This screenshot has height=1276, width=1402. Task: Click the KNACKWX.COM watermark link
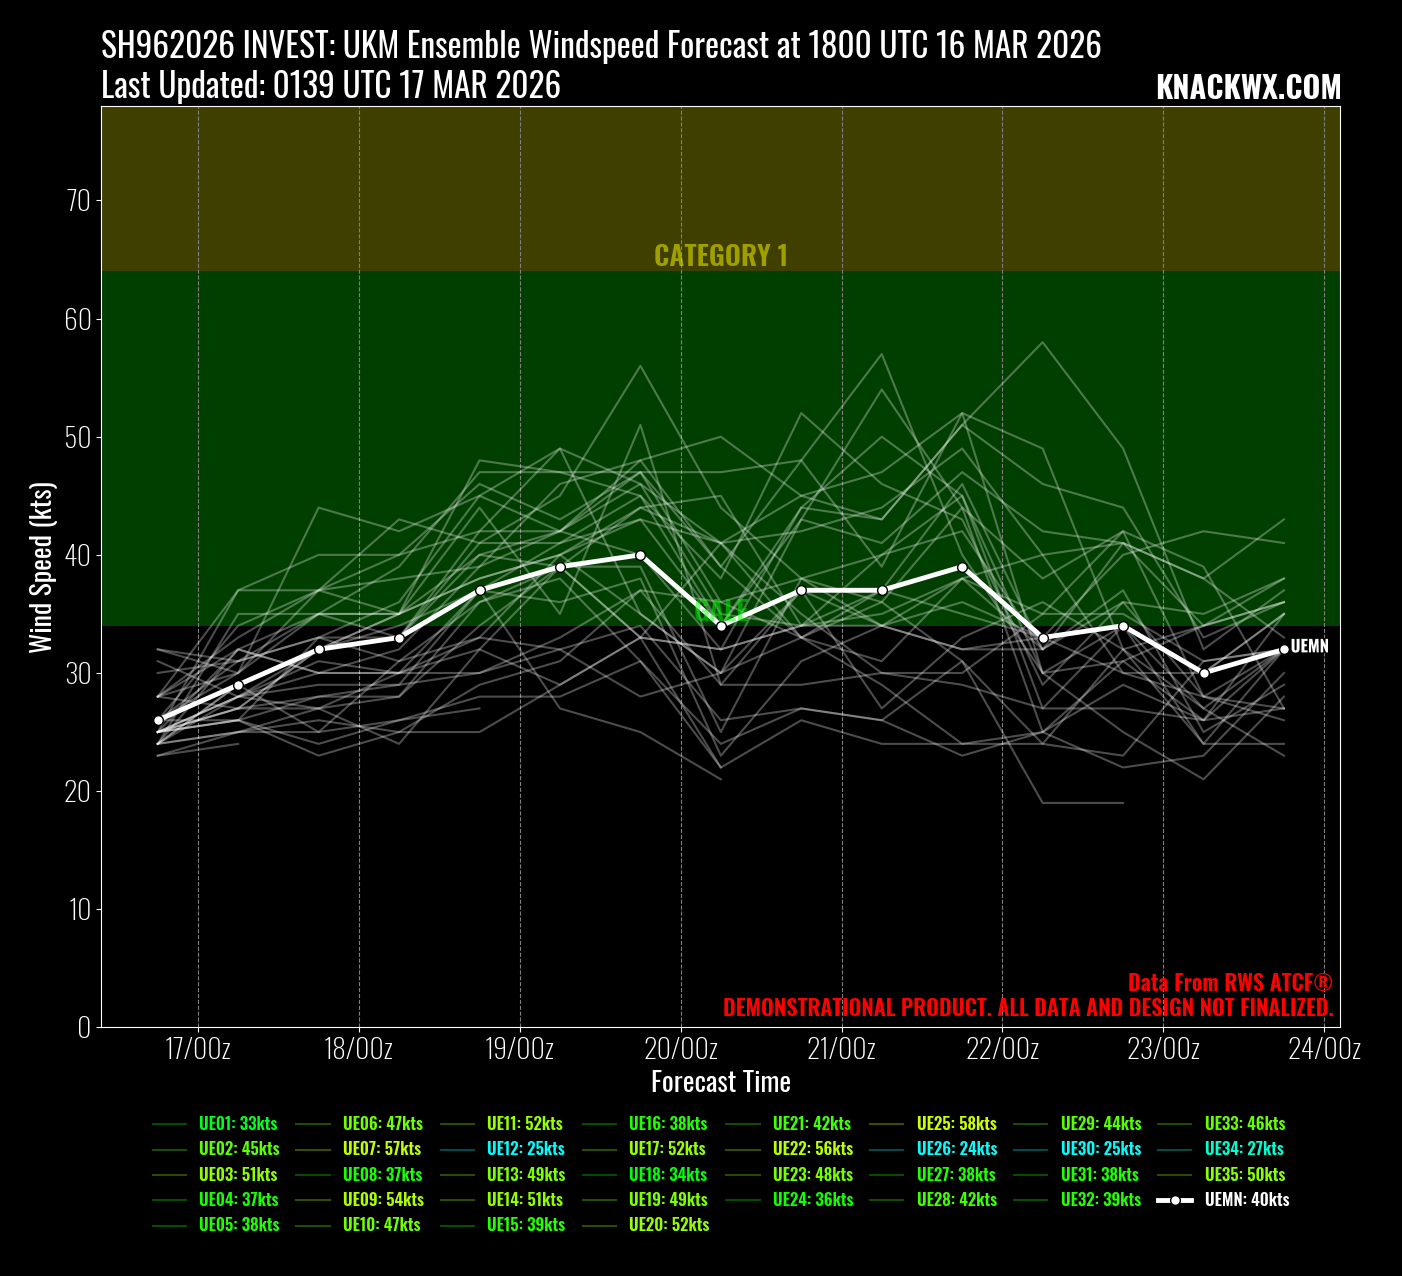click(1248, 88)
